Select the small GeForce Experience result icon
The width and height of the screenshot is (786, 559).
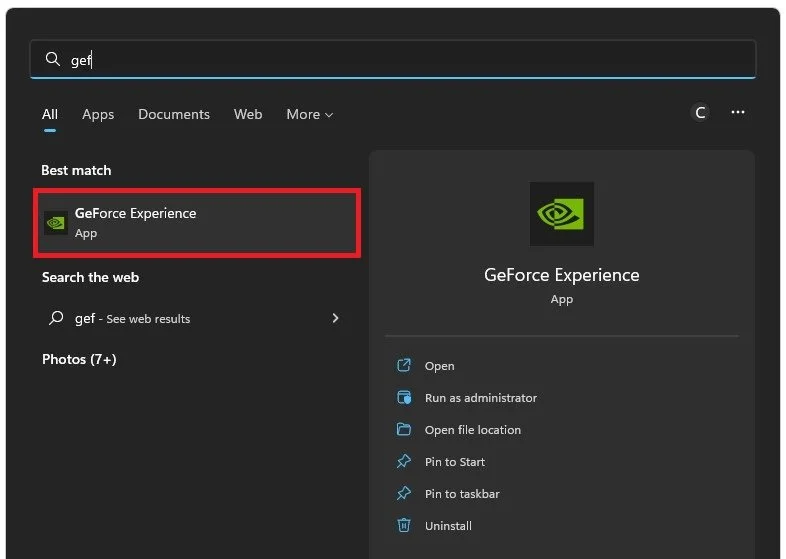coord(56,223)
